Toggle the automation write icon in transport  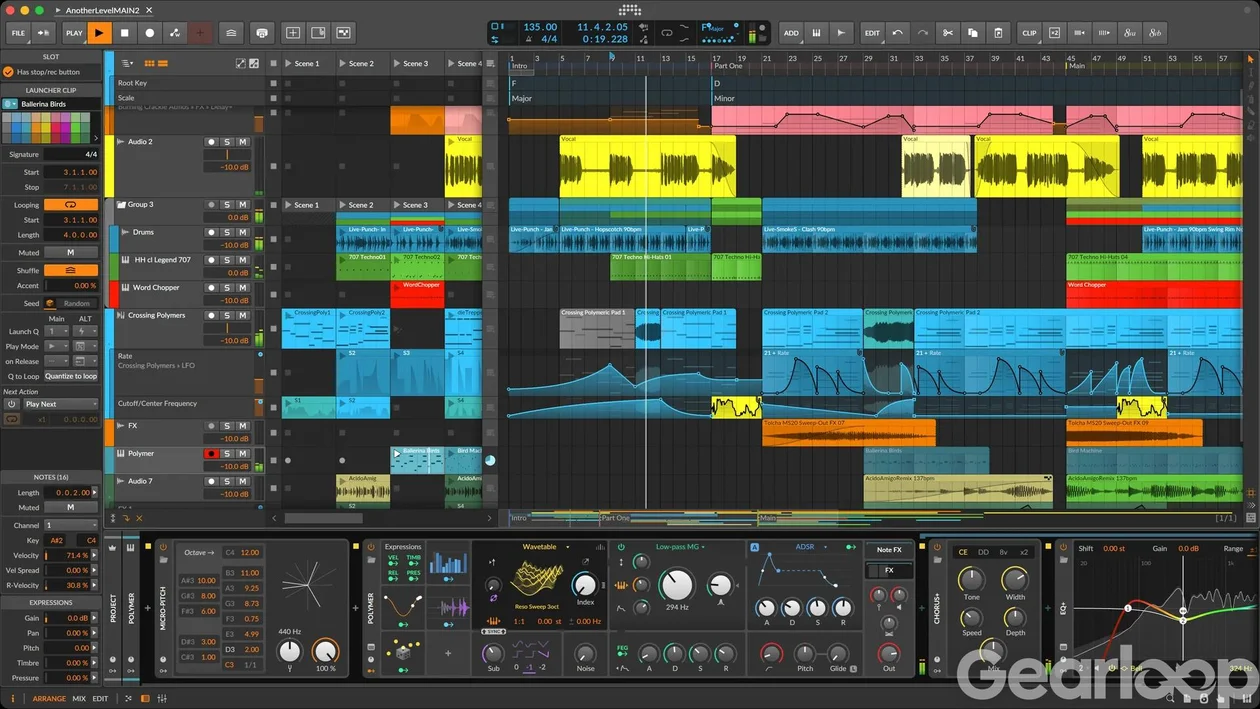(175, 33)
